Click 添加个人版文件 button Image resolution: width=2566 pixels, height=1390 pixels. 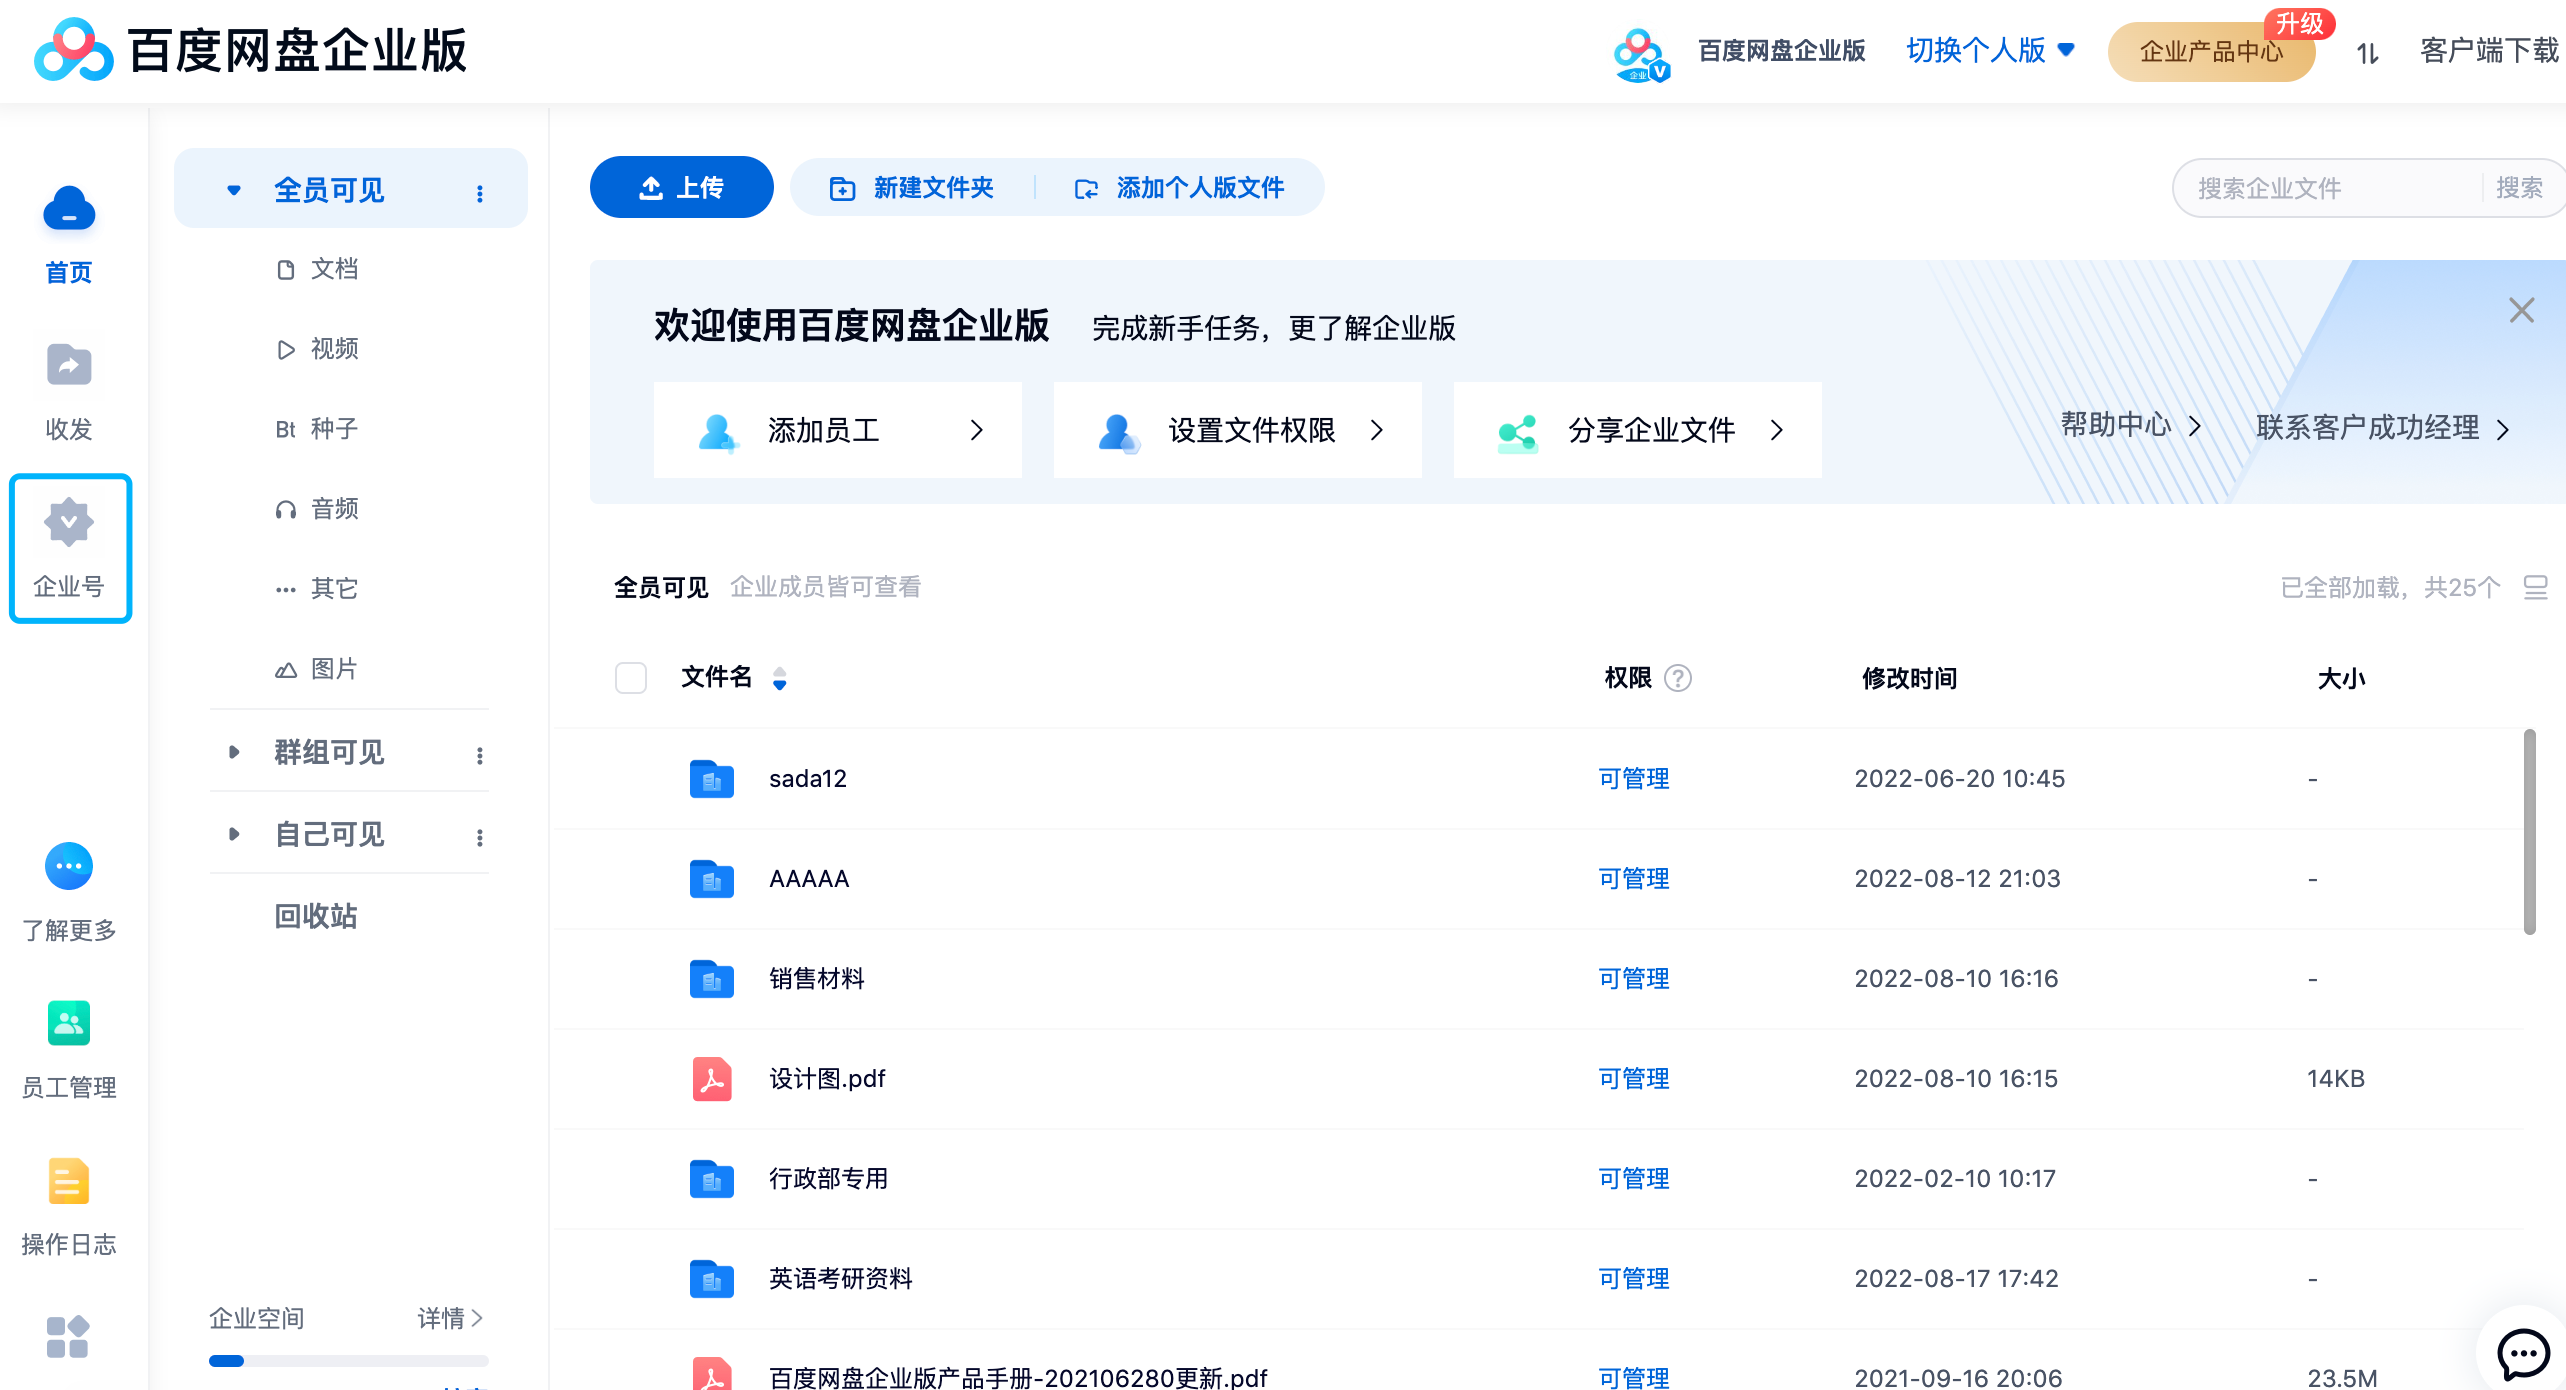point(1178,187)
